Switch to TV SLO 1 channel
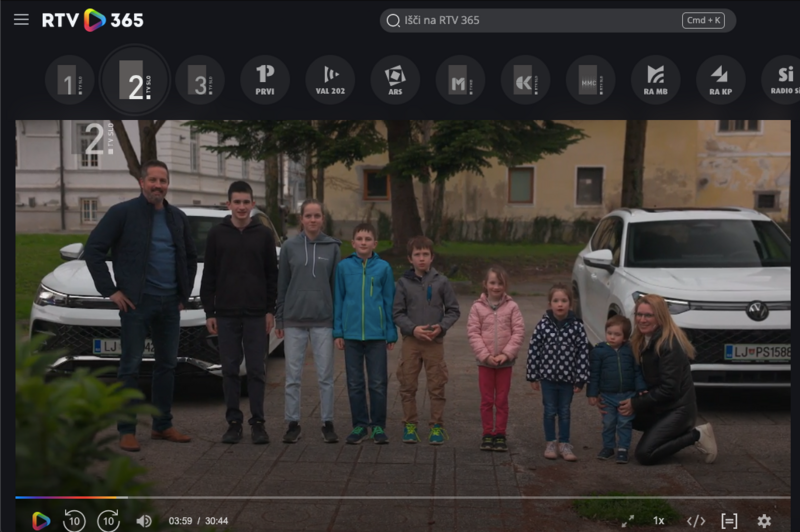800x532 pixels. (70, 80)
